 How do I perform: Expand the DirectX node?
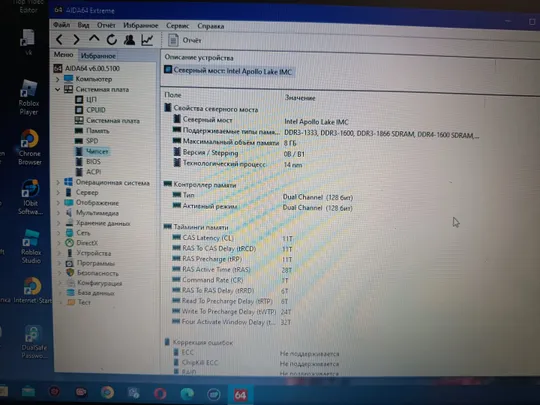(x=59, y=243)
